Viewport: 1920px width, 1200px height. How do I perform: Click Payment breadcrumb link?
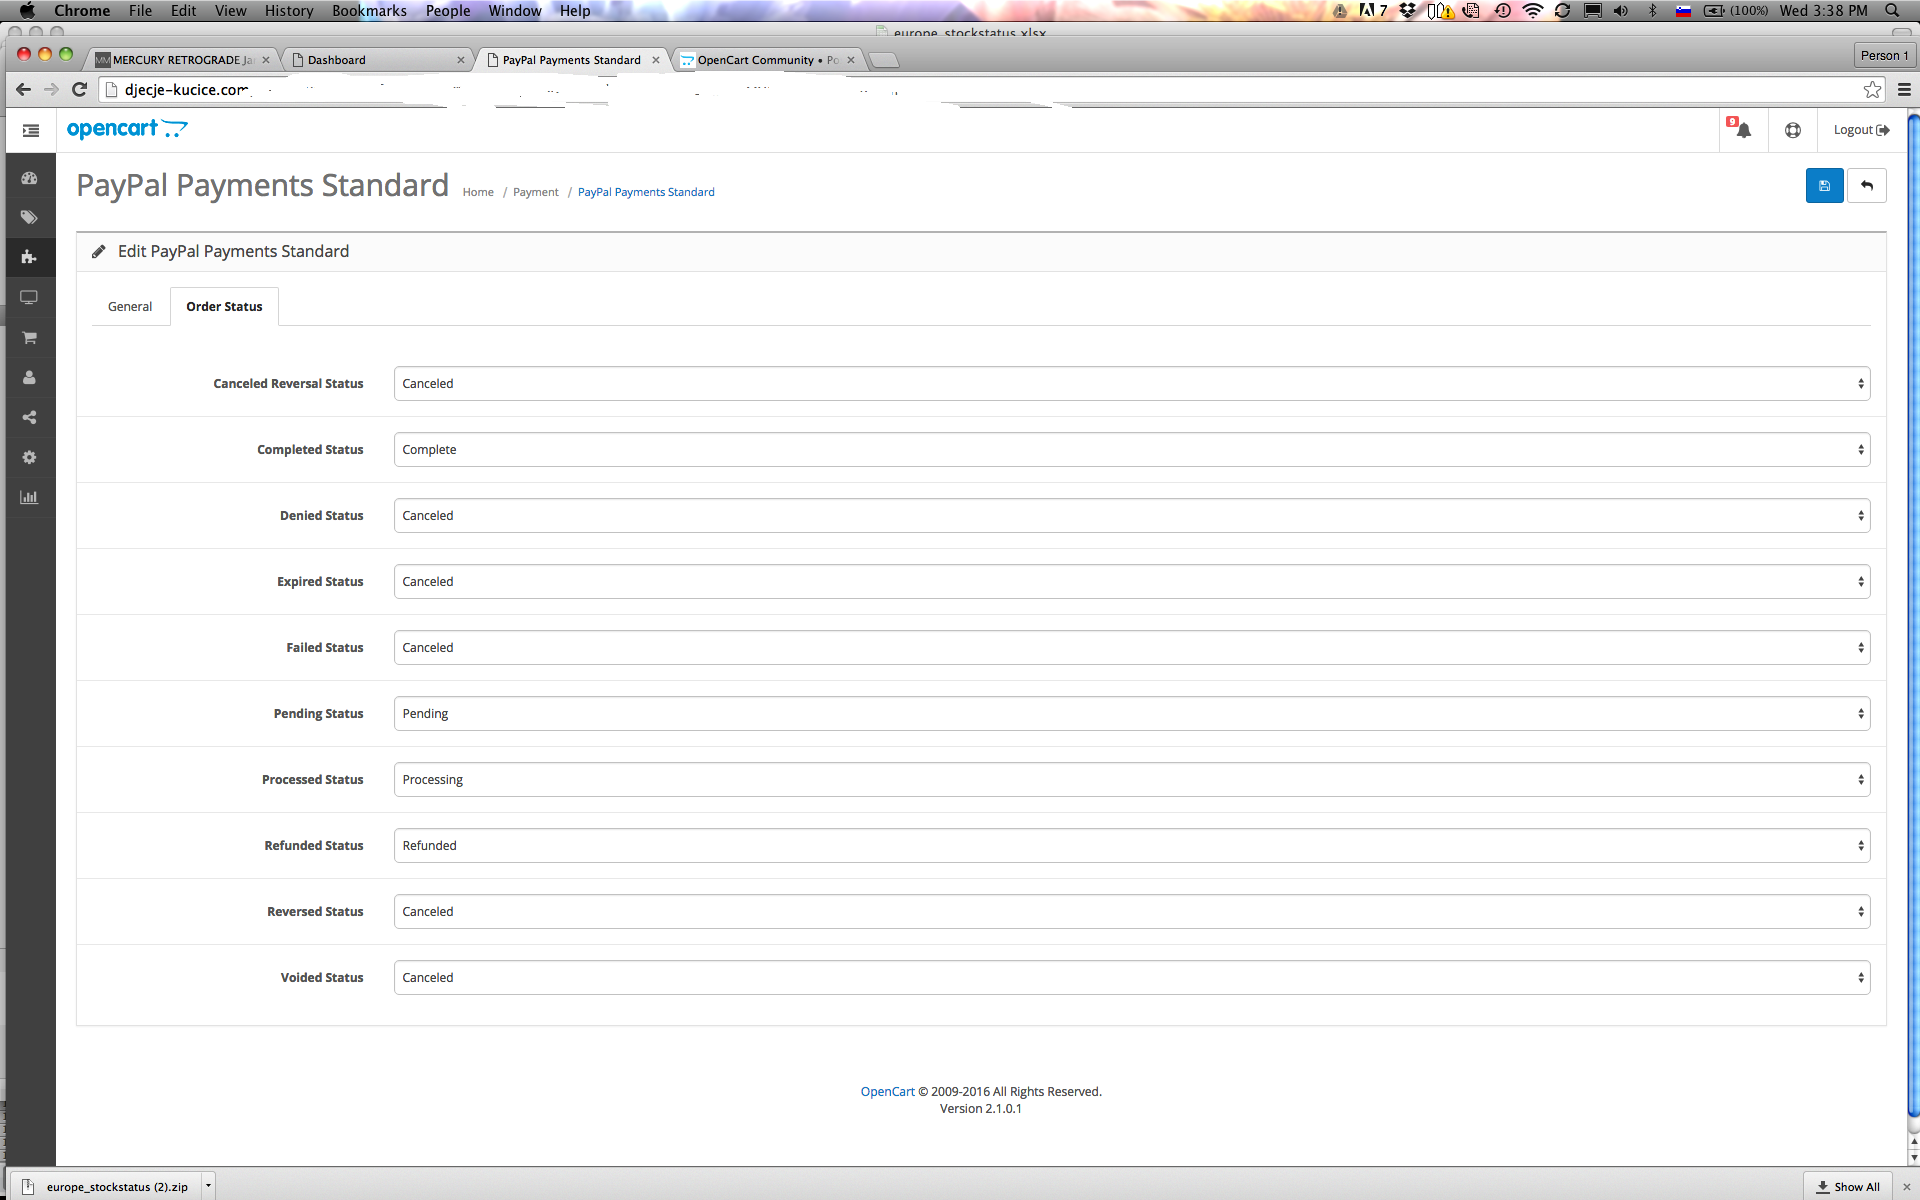point(535,192)
